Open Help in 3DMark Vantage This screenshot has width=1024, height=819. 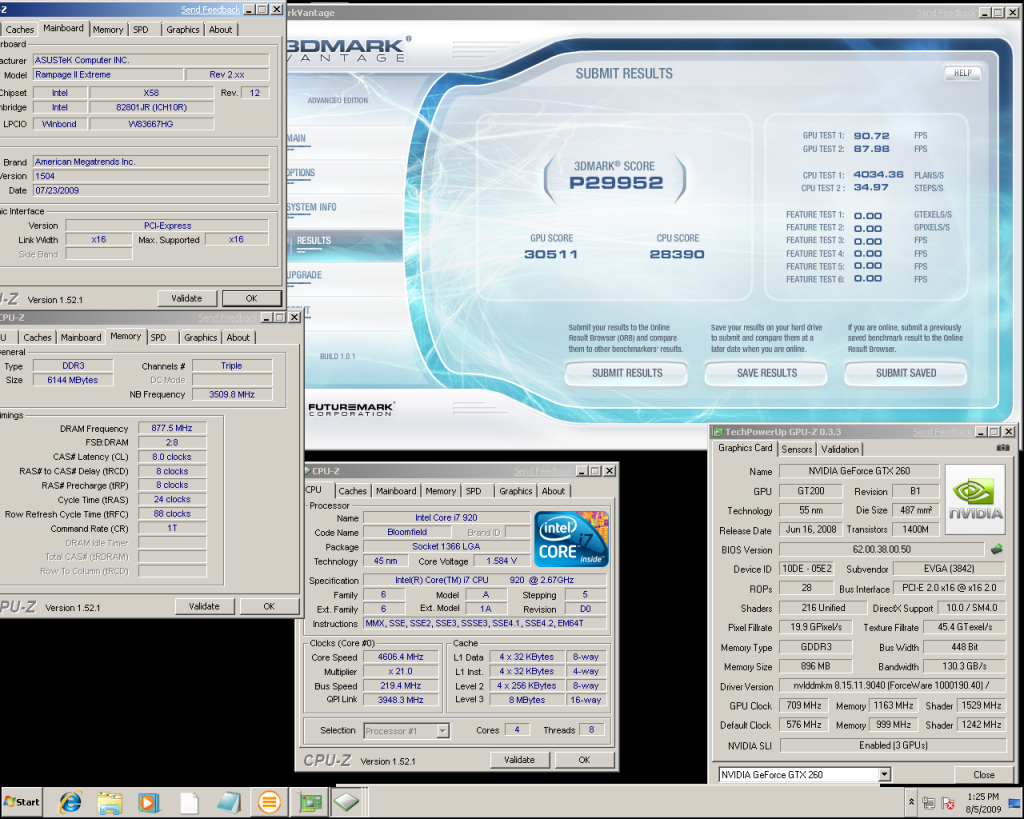pyautogui.click(x=963, y=73)
